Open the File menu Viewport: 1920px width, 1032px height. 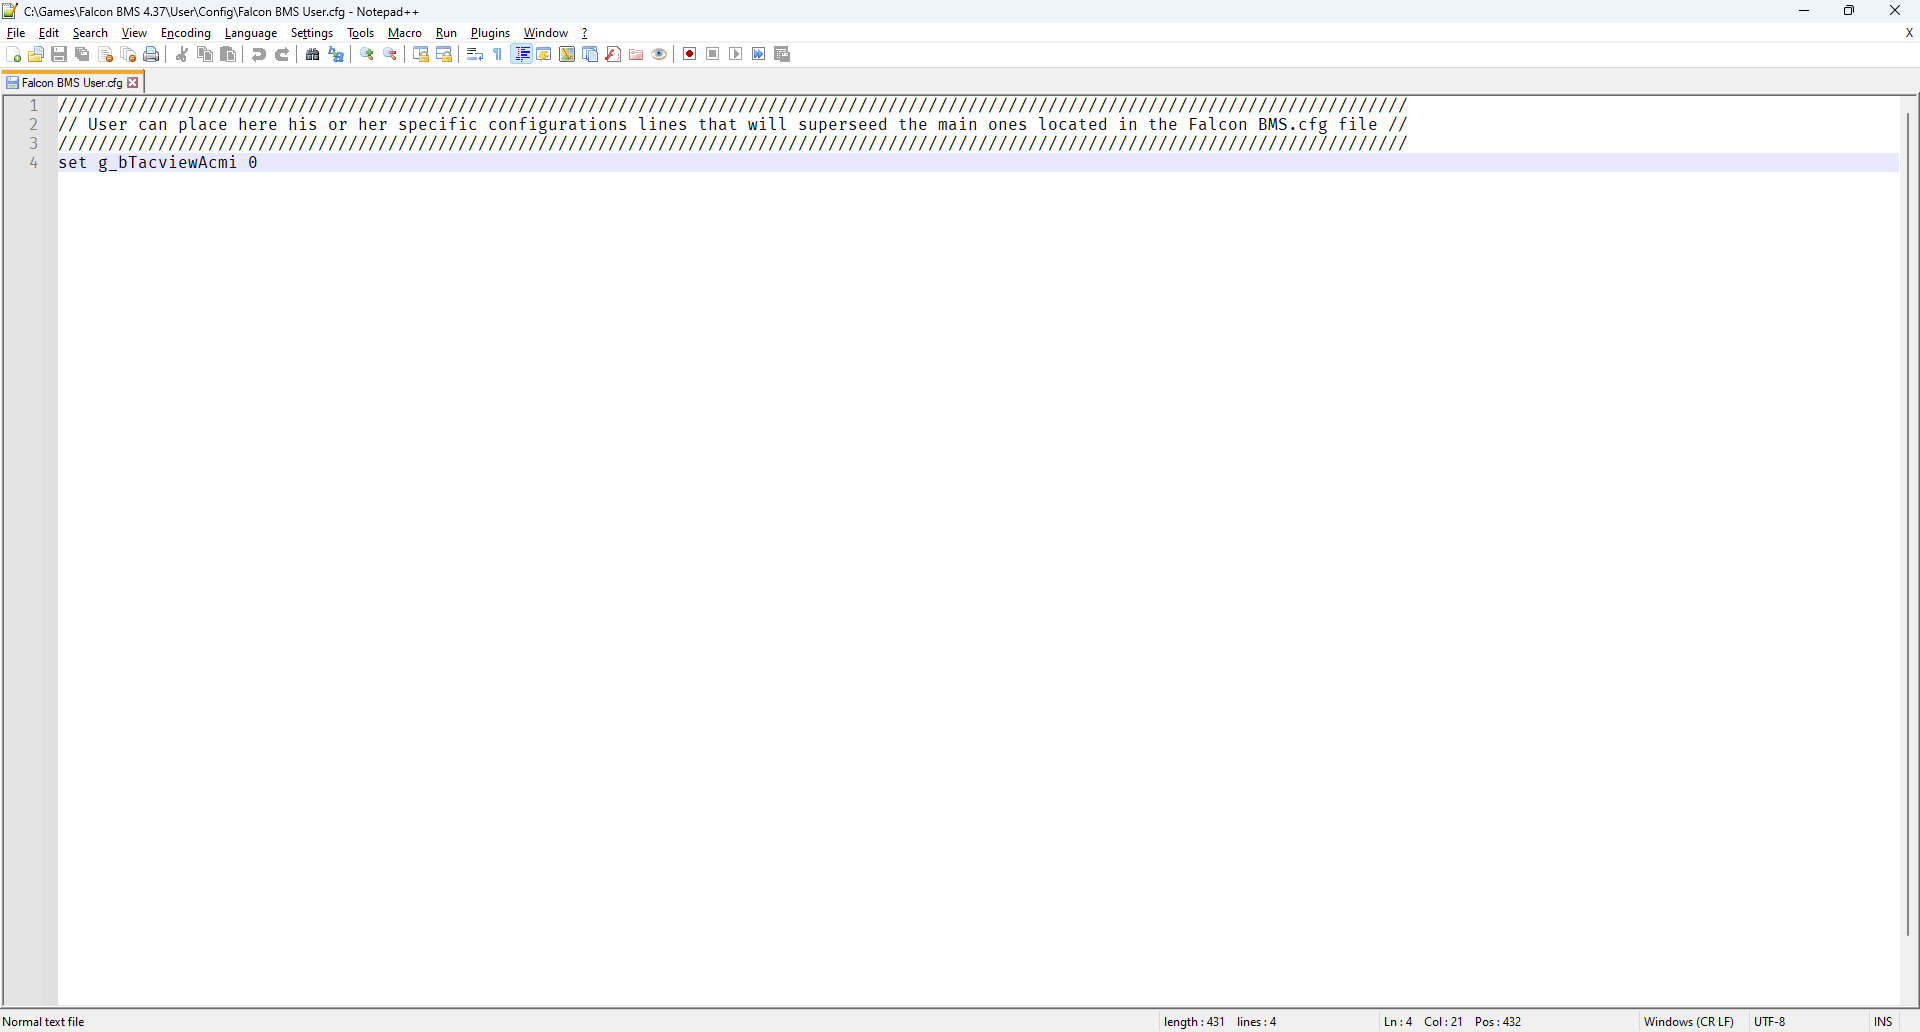tap(16, 33)
